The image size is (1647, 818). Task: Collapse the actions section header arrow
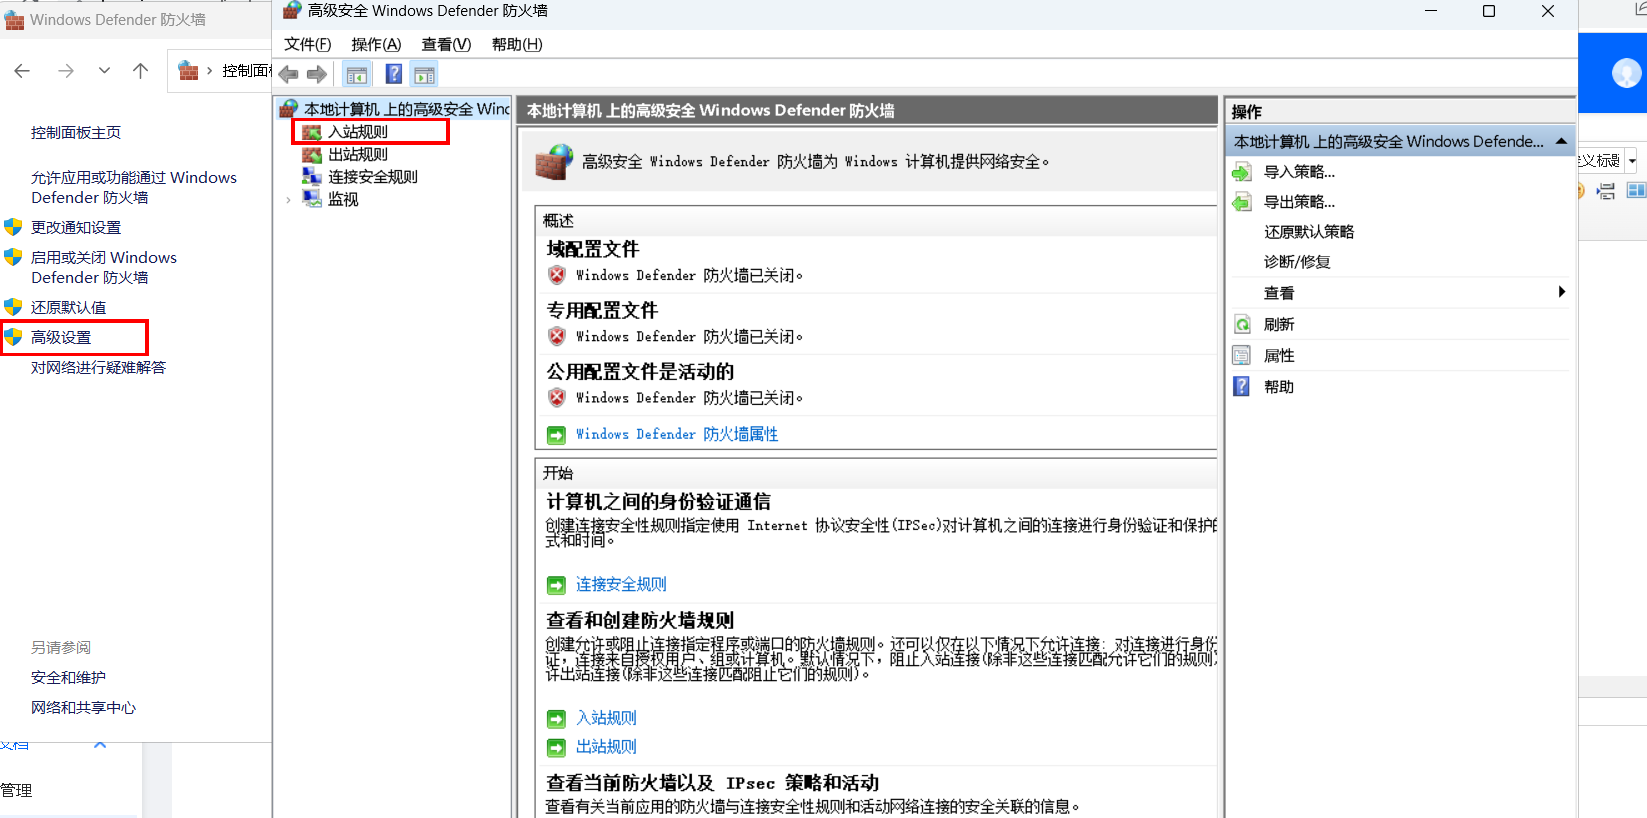tap(1561, 141)
